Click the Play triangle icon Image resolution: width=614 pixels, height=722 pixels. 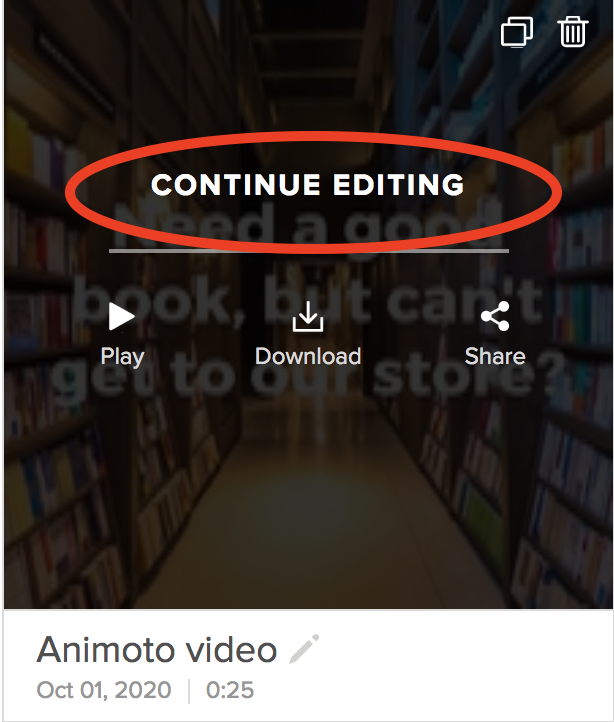pos(122,316)
